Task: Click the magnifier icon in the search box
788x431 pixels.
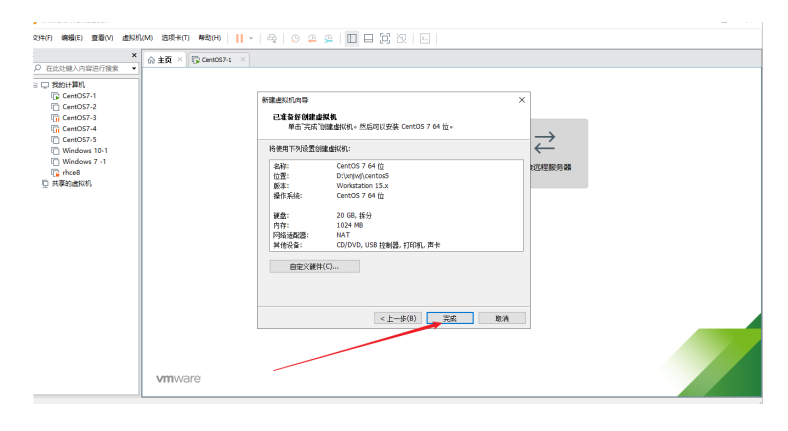Action: 38,68
